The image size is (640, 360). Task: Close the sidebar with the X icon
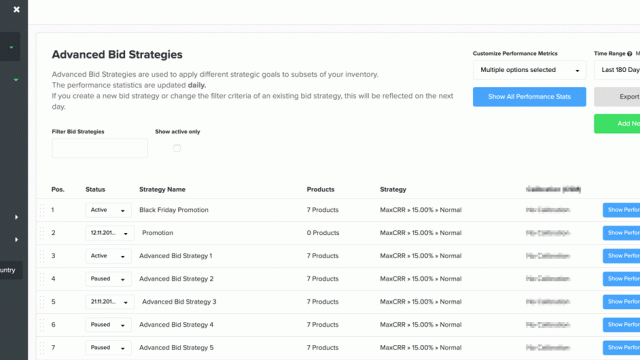click(16, 9)
